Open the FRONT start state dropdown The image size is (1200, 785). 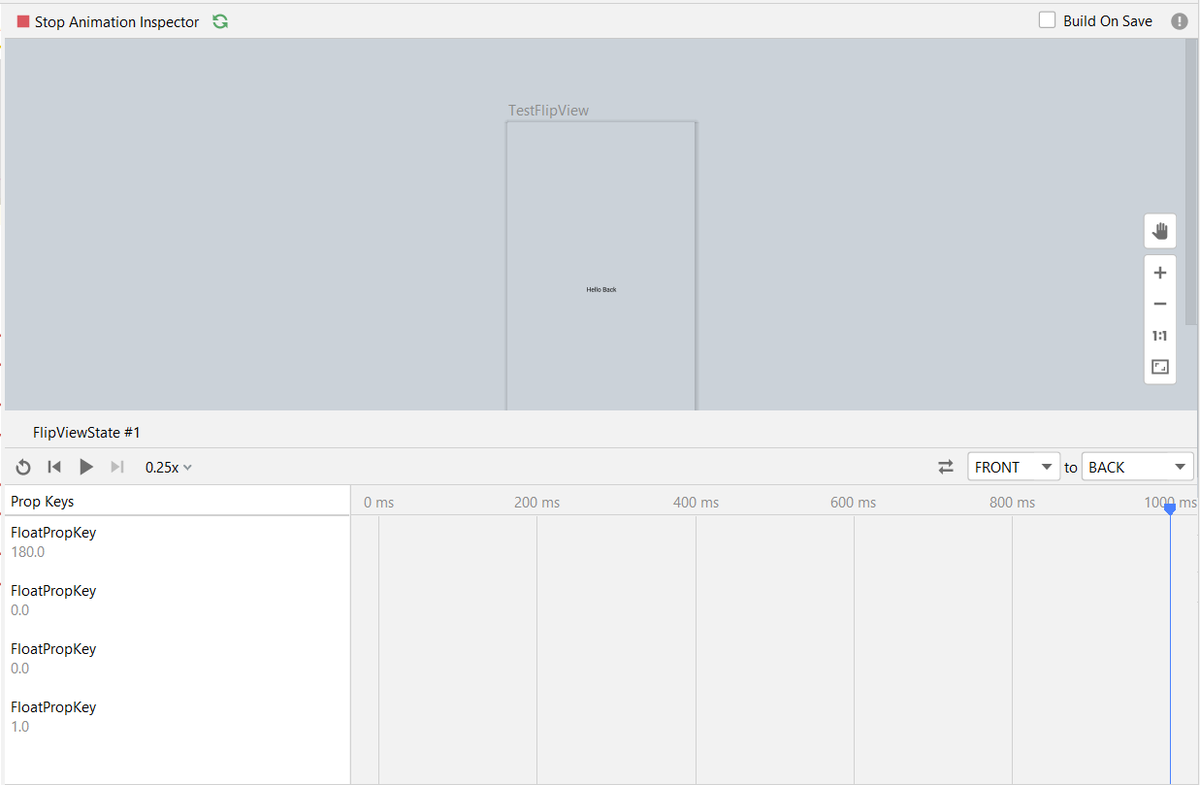pos(1013,467)
